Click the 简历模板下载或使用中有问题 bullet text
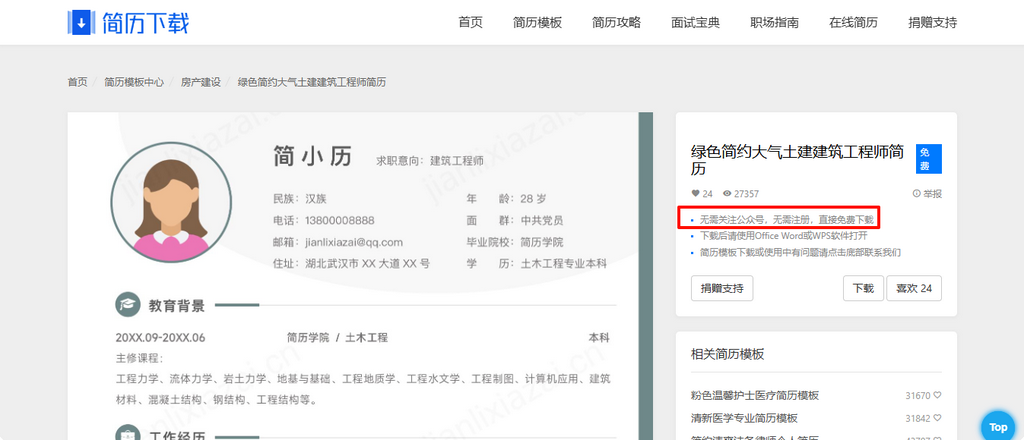 pos(801,252)
